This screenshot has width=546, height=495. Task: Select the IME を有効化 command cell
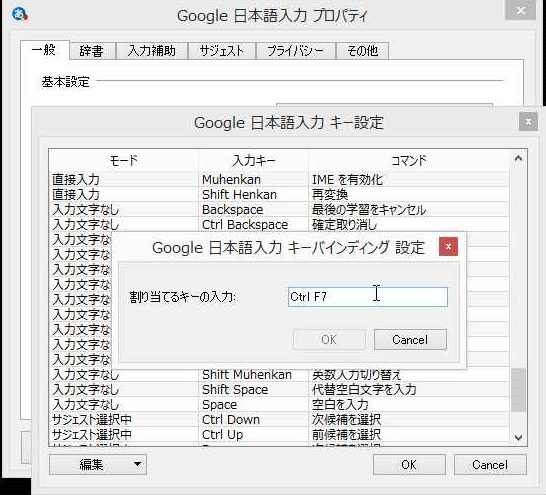(x=409, y=180)
